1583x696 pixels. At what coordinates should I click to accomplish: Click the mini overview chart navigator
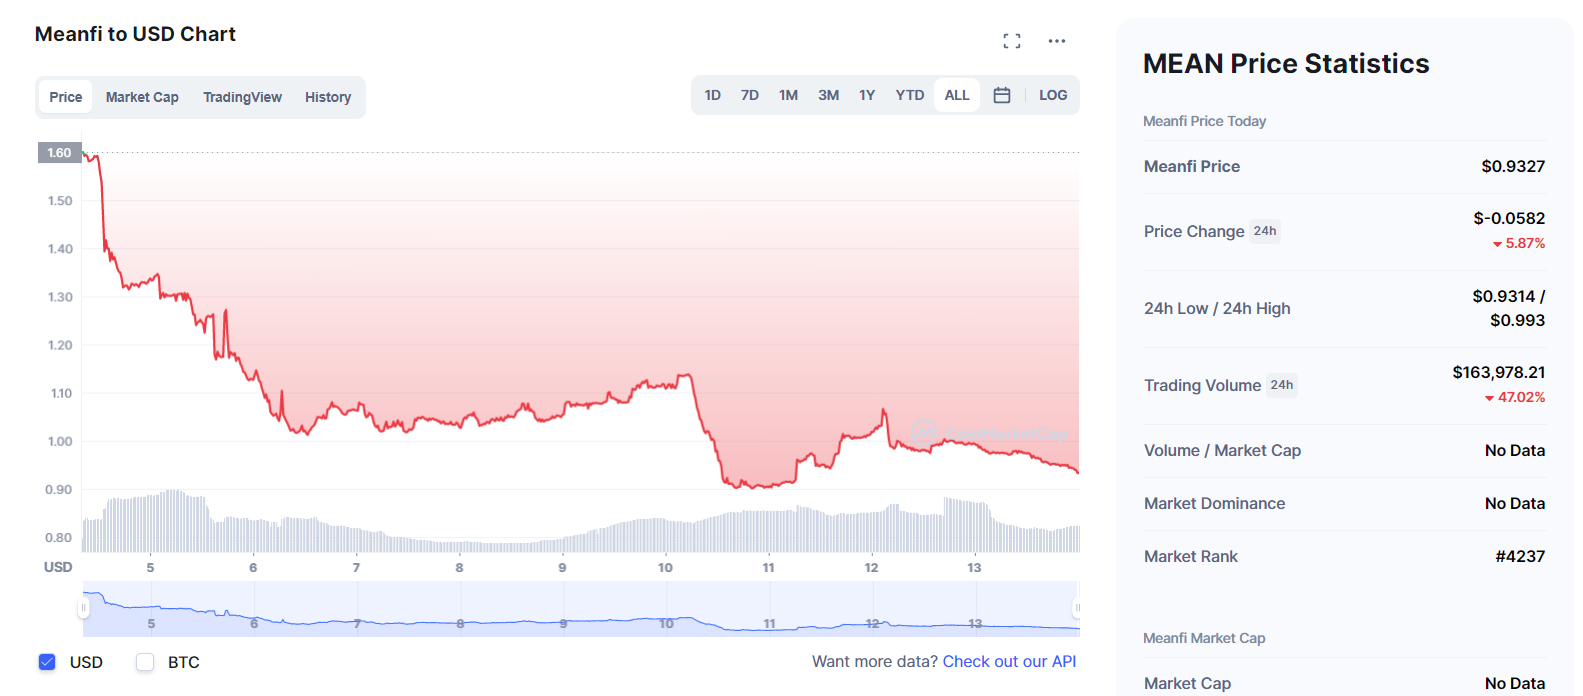(x=581, y=609)
